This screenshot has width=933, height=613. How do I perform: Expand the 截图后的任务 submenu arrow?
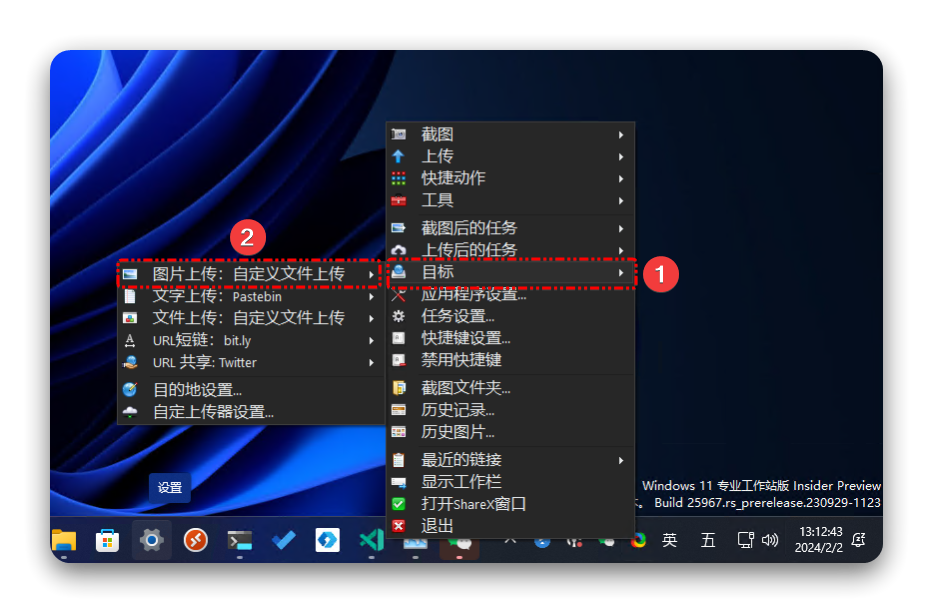(621, 229)
